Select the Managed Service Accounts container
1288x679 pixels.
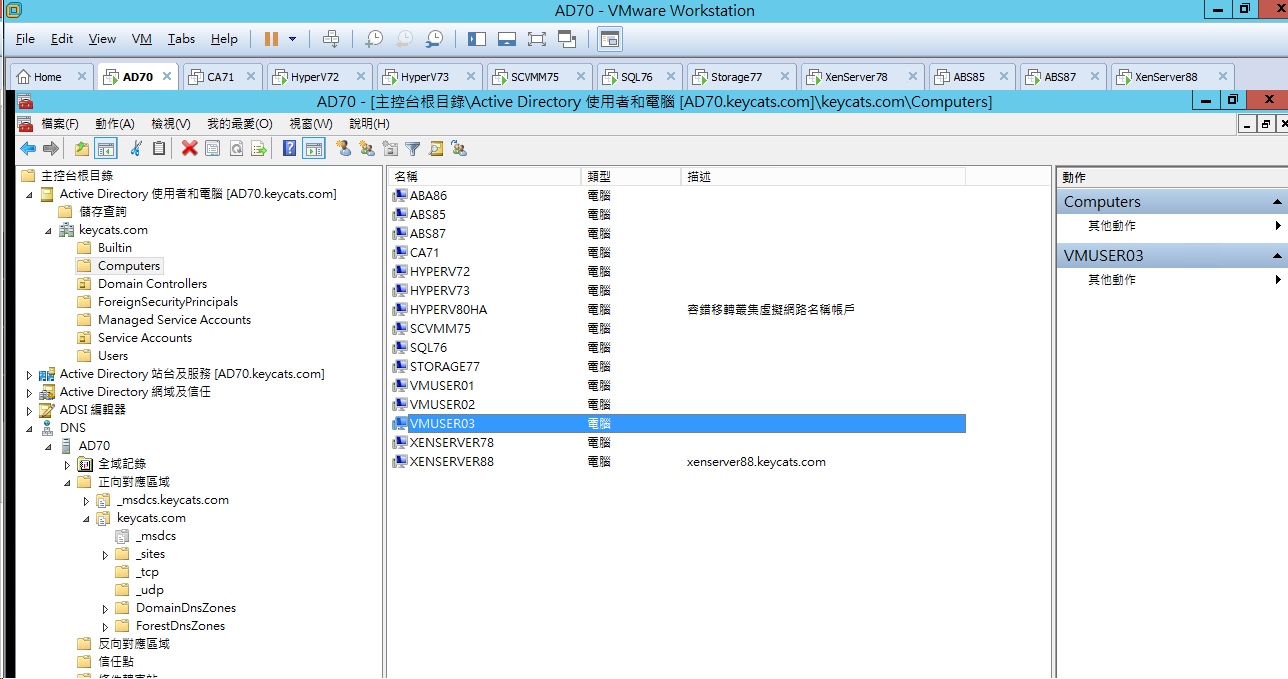(x=174, y=320)
